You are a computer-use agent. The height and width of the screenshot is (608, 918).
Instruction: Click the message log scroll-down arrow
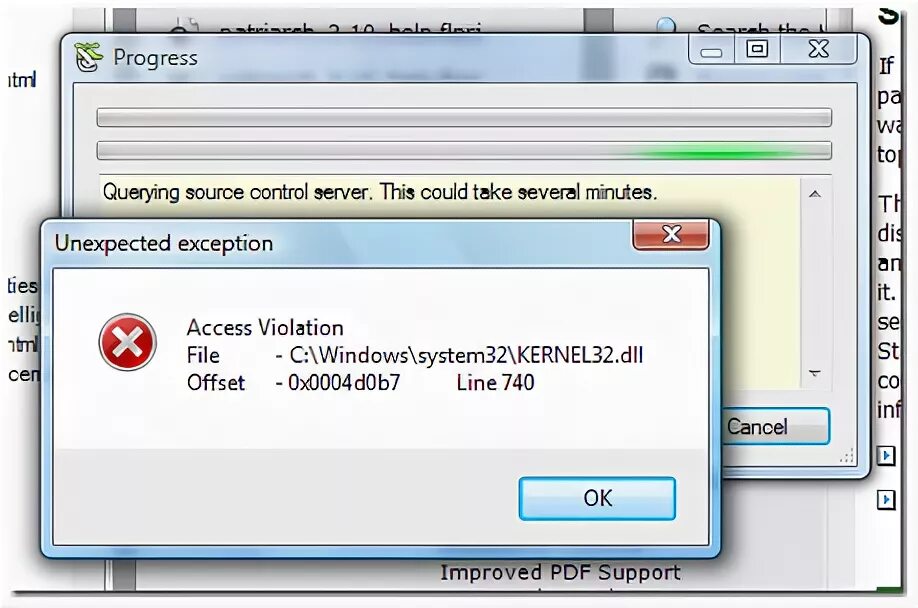(814, 373)
